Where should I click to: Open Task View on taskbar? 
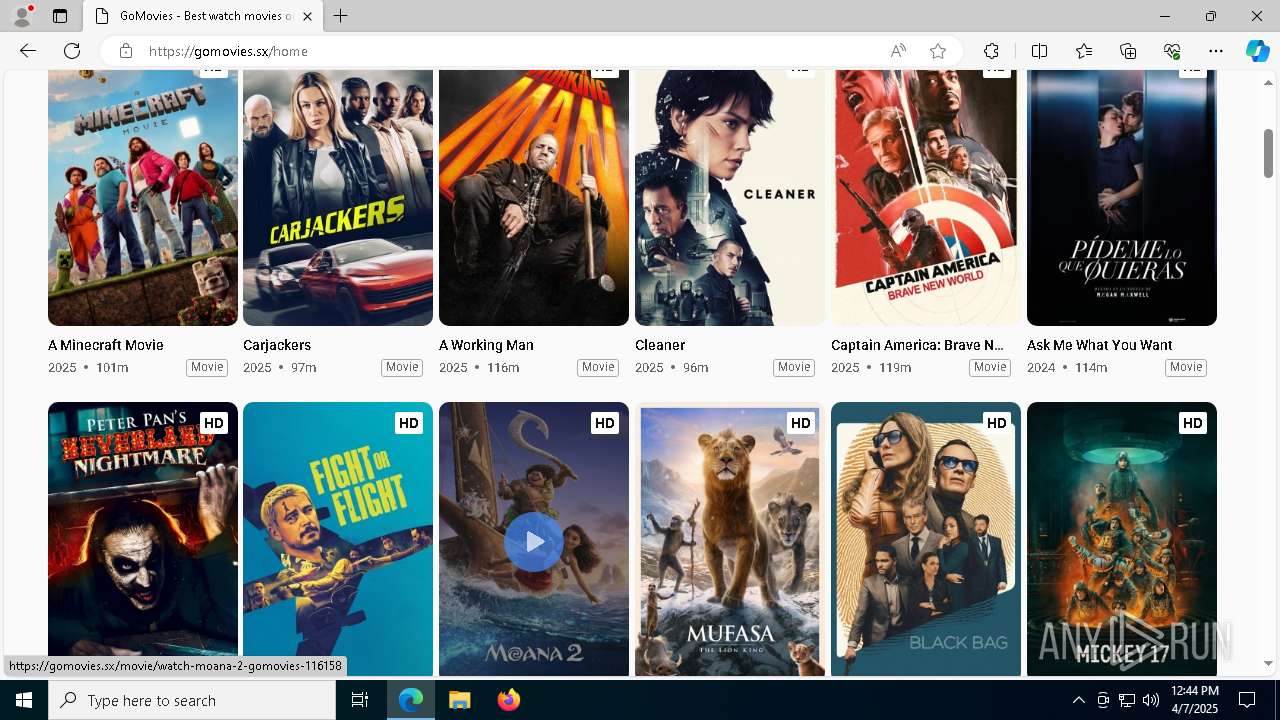tap(360, 700)
